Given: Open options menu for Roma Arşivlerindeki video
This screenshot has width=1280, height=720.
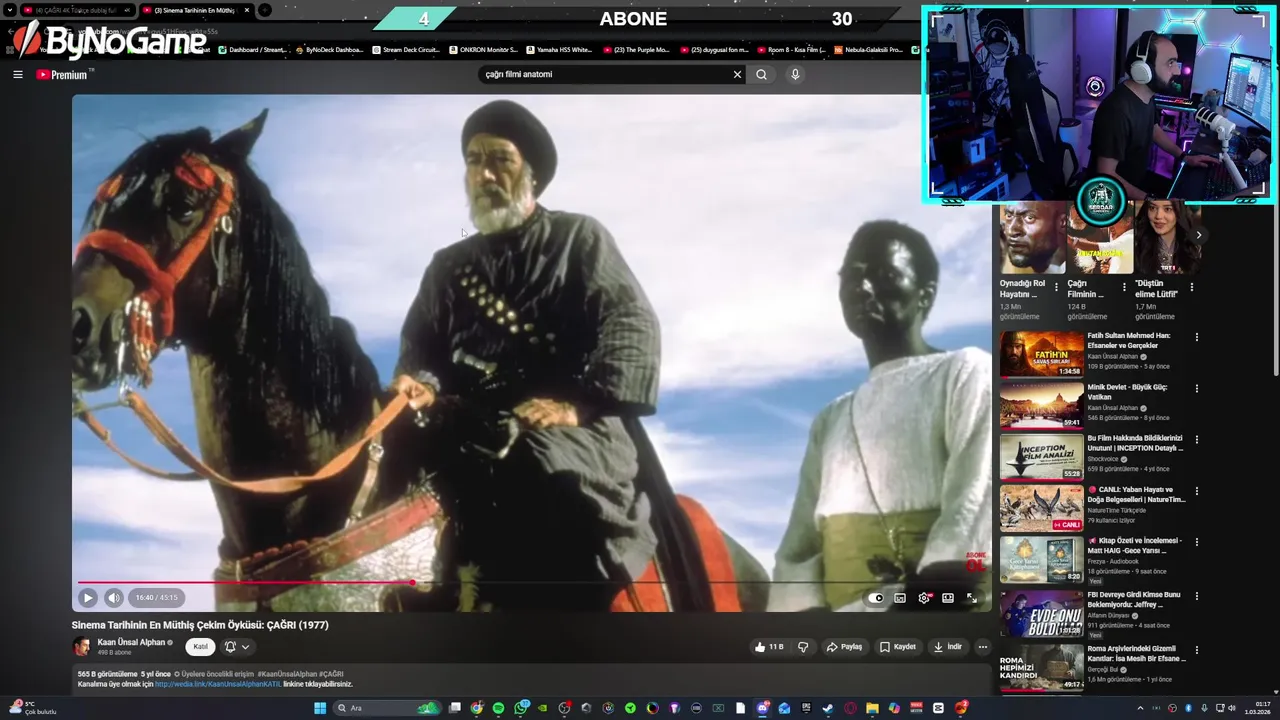Looking at the screenshot, I should point(1196,650).
